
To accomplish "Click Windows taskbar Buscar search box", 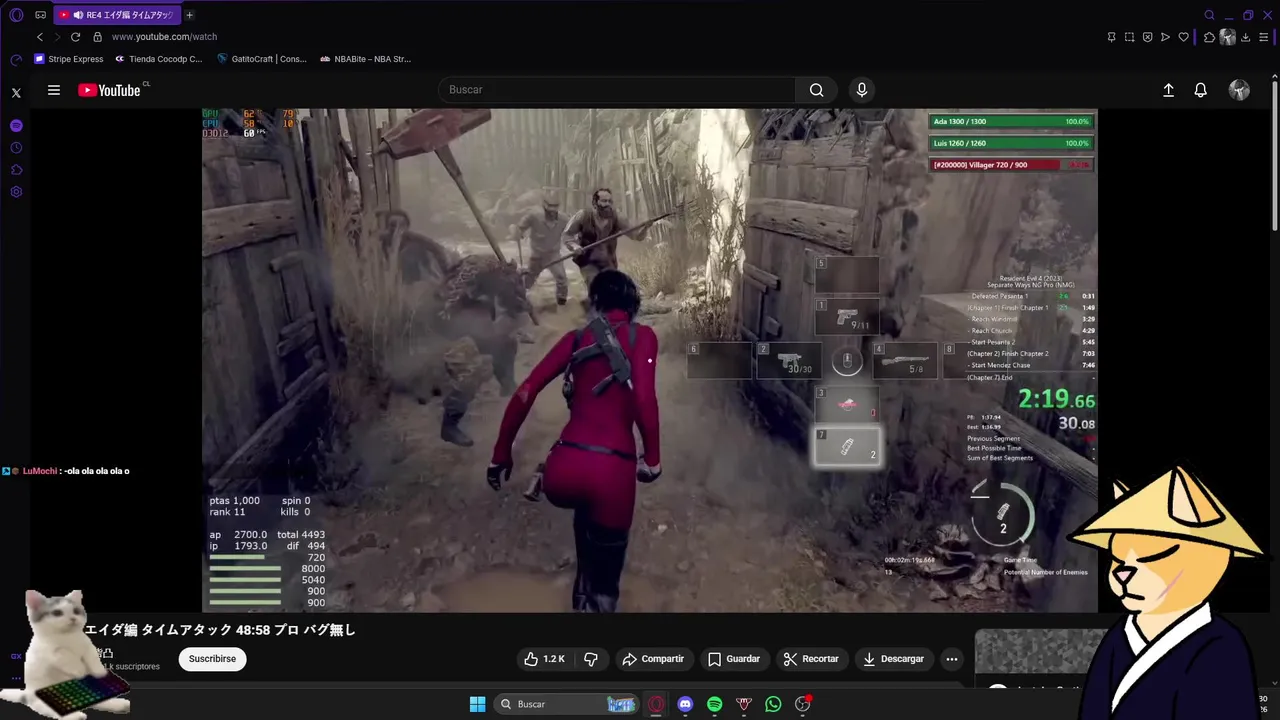I will tap(566, 704).
